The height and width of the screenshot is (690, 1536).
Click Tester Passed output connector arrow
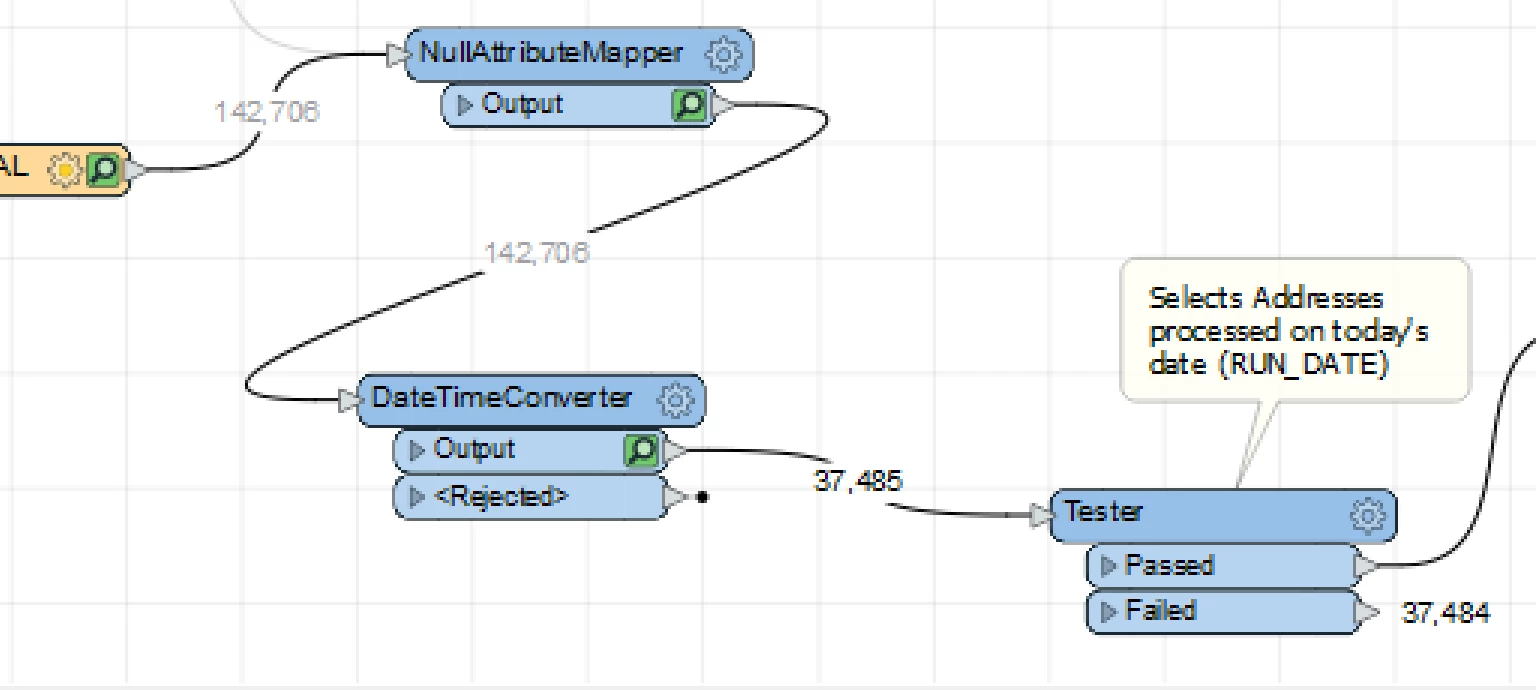(1366, 566)
